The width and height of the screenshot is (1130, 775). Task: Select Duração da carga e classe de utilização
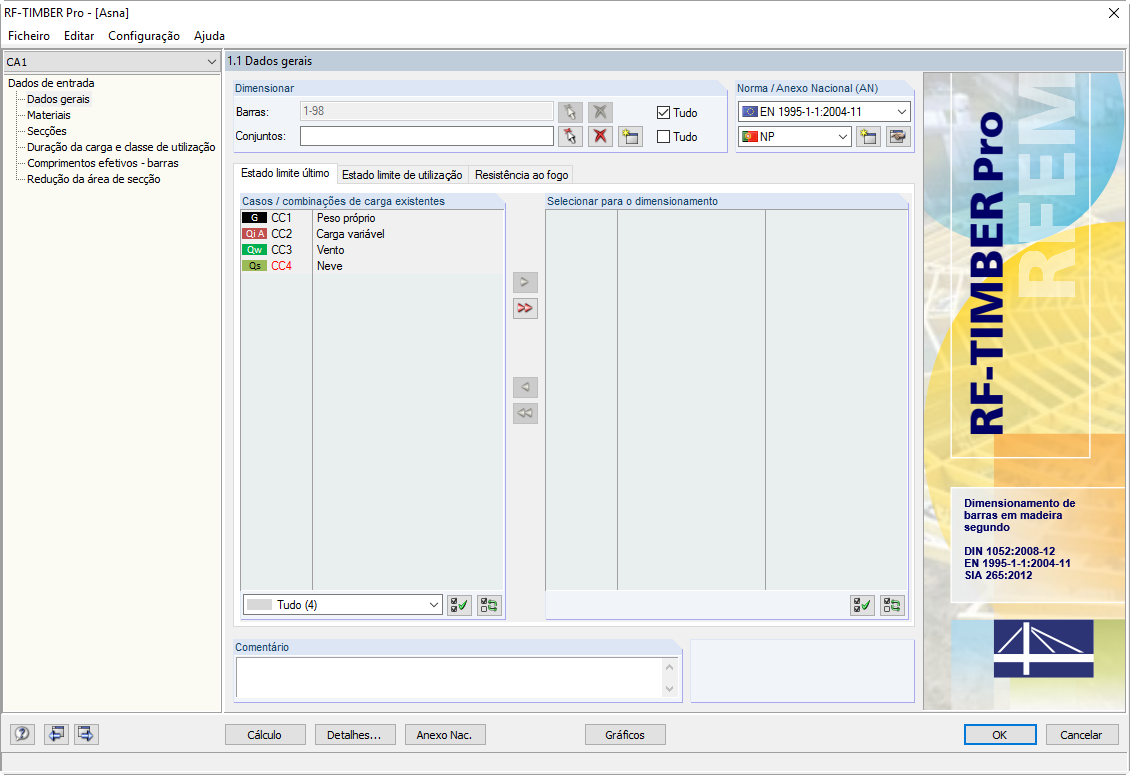tap(121, 147)
